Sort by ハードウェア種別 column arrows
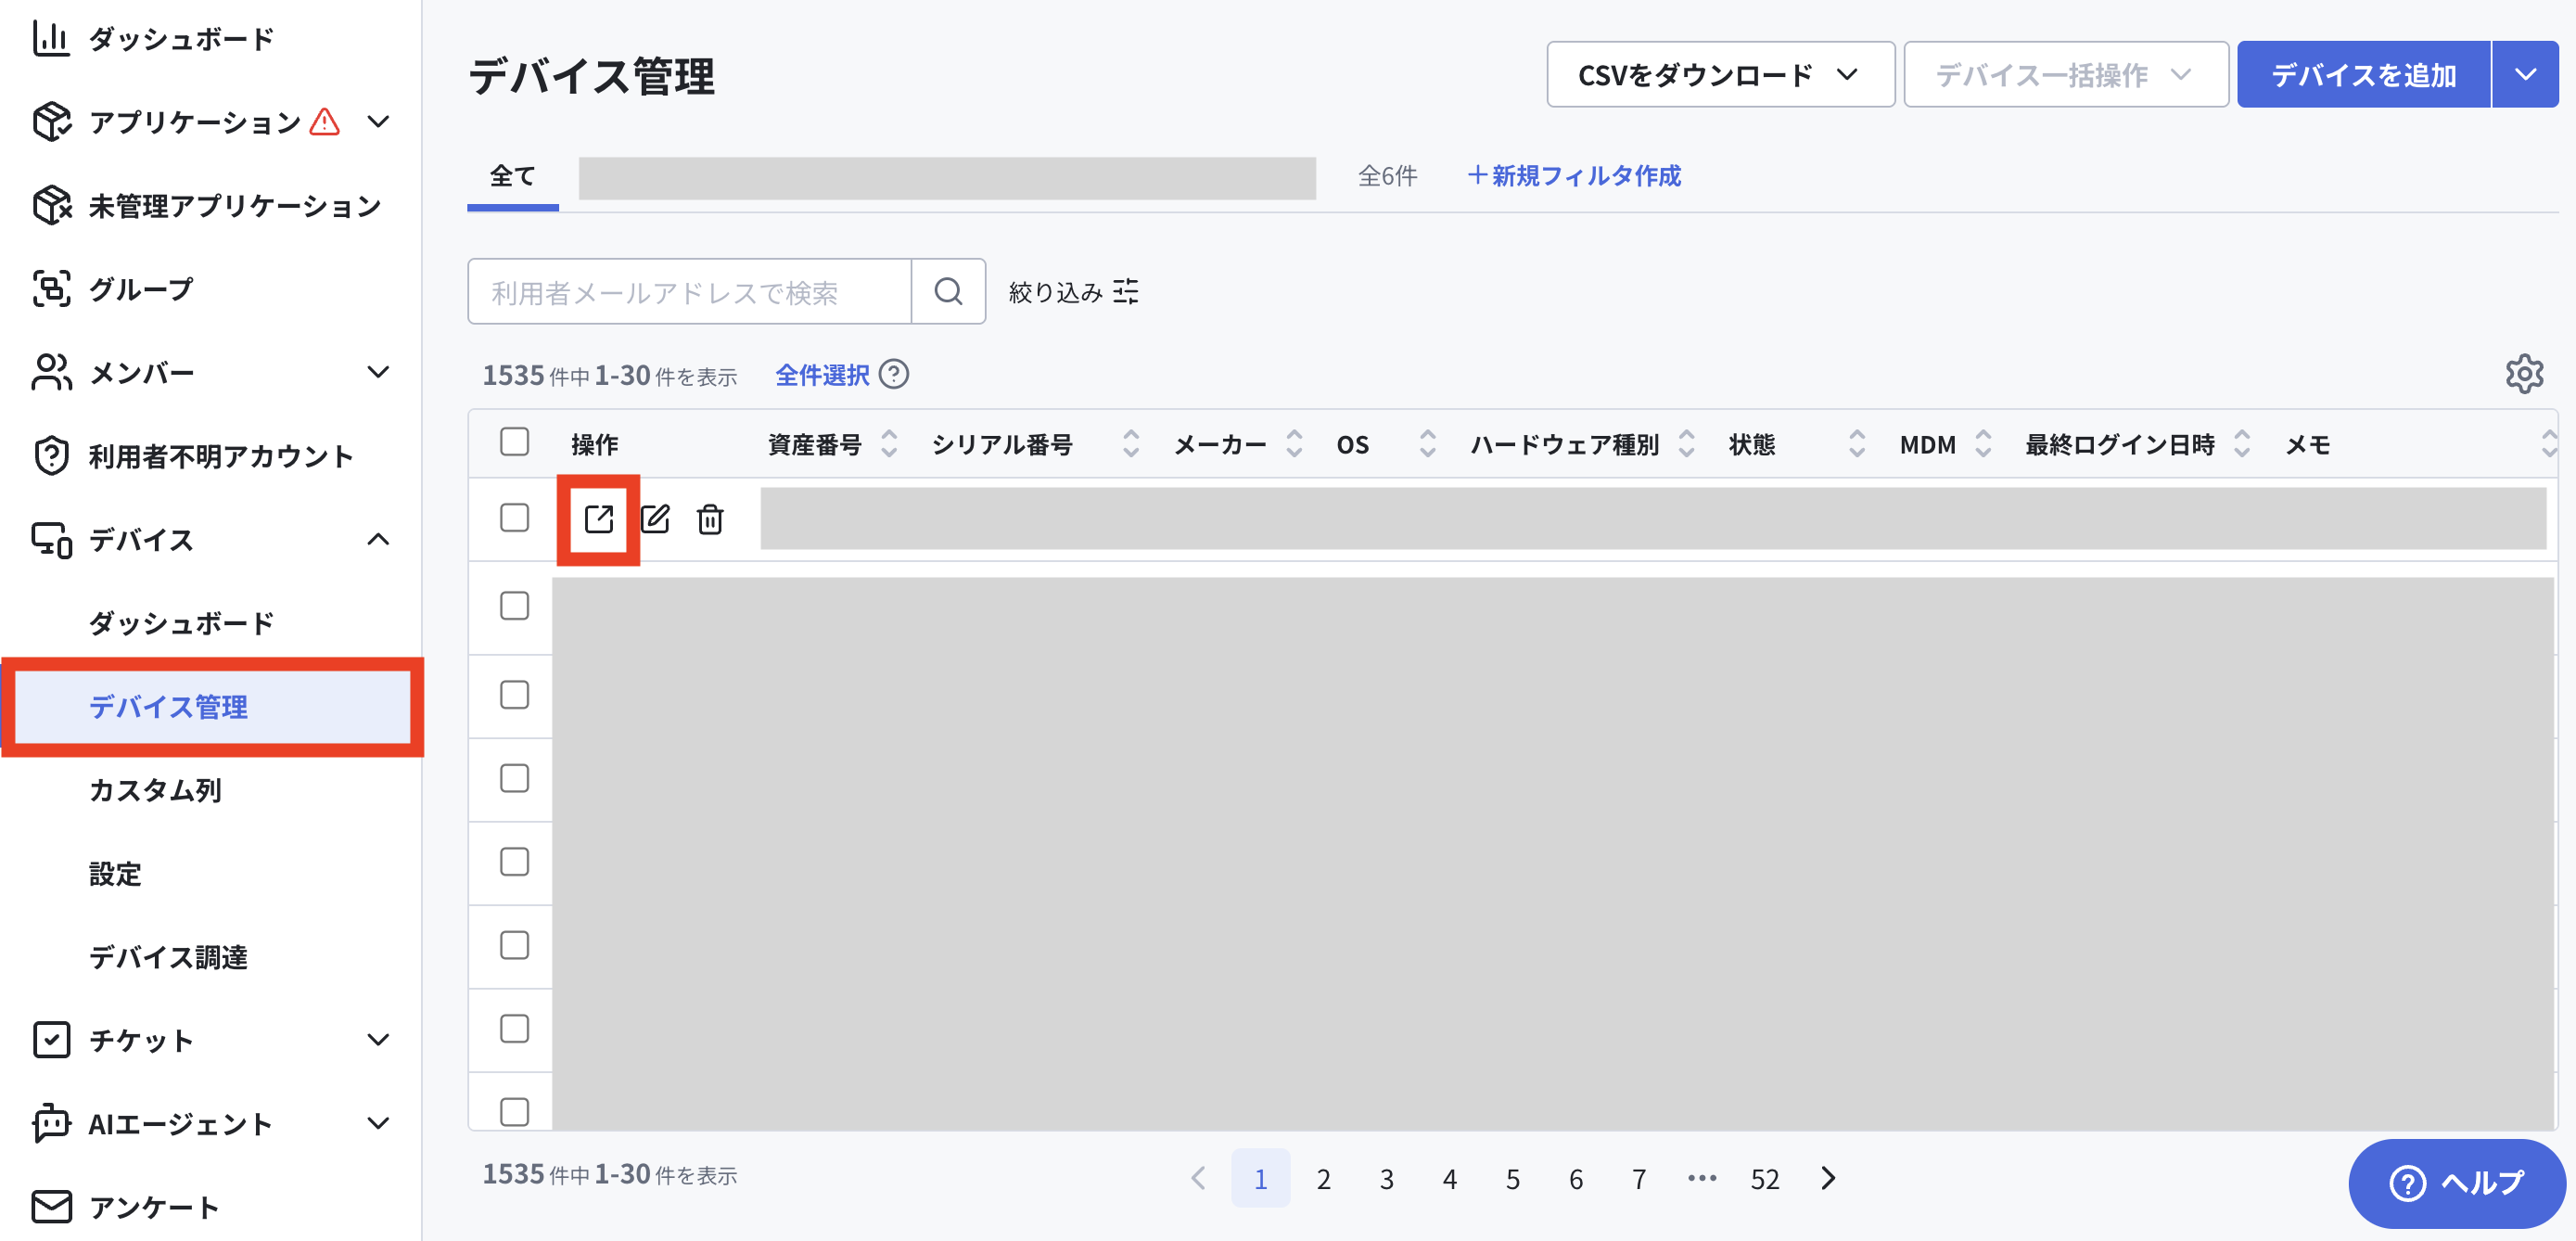The height and width of the screenshot is (1241, 2576). tap(1687, 443)
